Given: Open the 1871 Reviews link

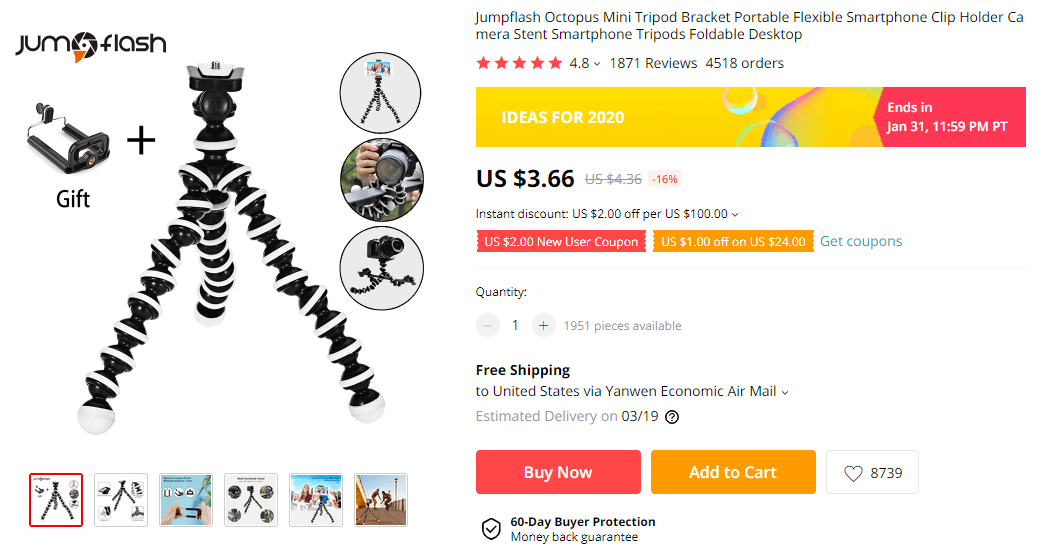Looking at the screenshot, I should [x=653, y=63].
